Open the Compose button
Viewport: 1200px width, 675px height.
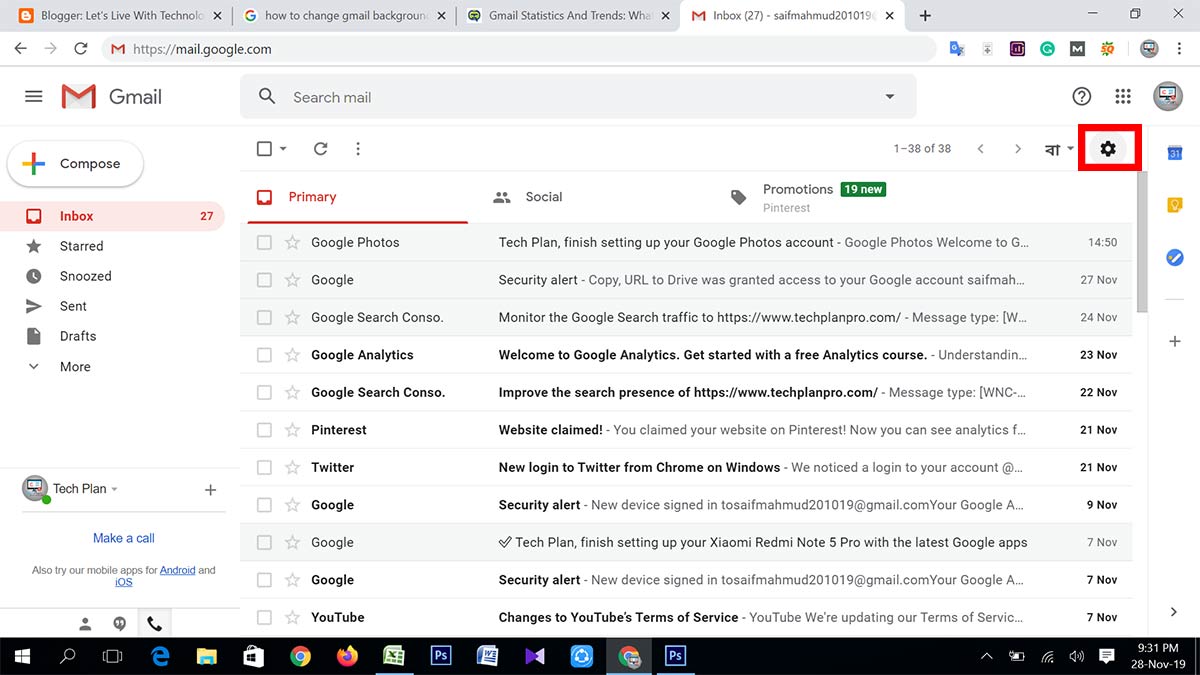(75, 163)
